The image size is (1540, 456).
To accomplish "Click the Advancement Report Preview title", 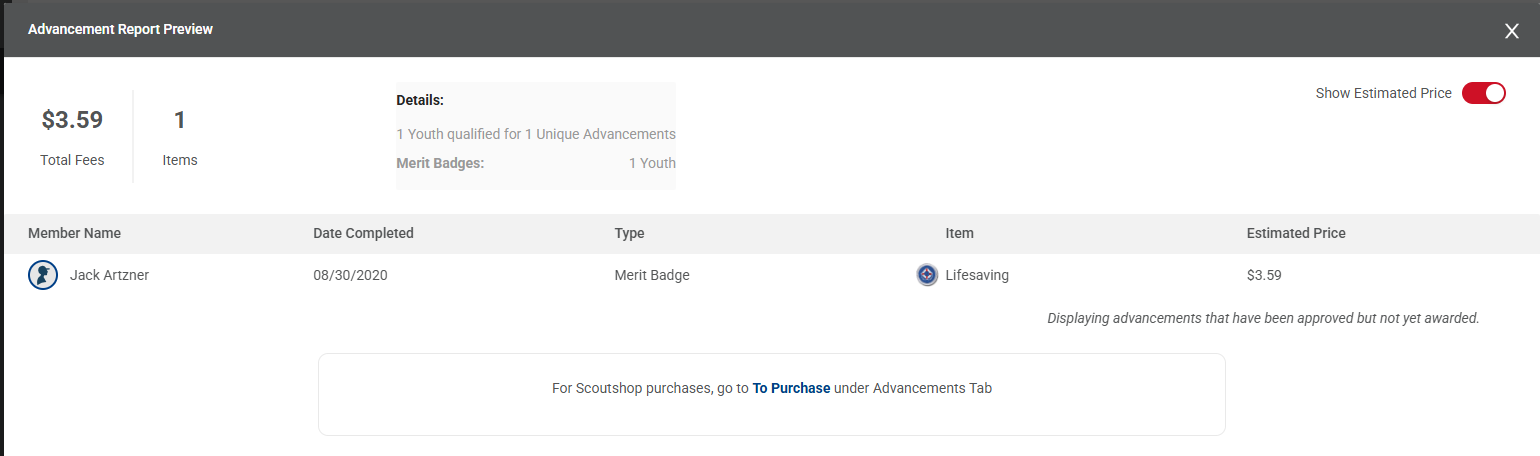I will [x=120, y=29].
